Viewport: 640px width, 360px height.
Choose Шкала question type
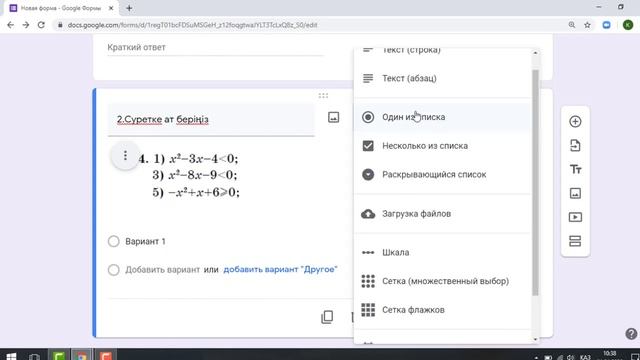(x=442, y=253)
